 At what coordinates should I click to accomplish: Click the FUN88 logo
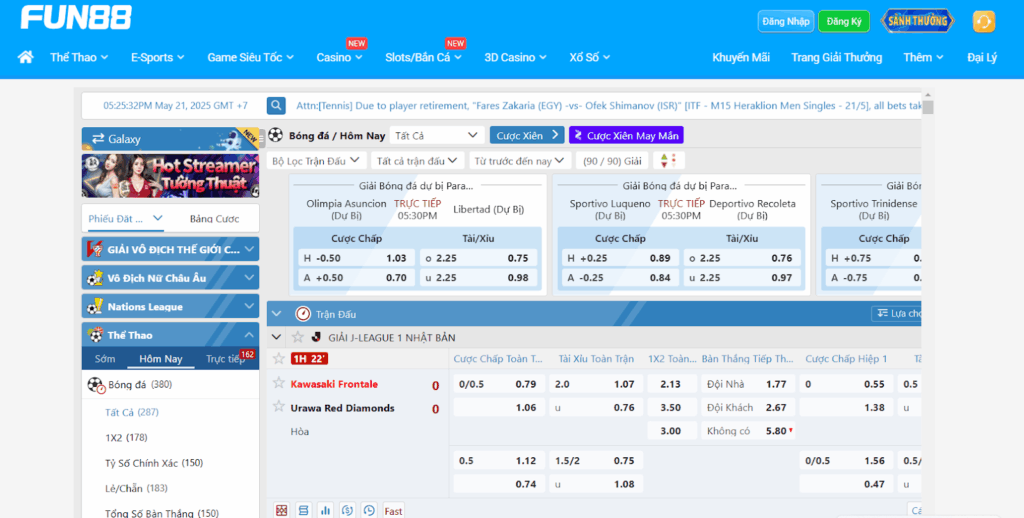76,18
